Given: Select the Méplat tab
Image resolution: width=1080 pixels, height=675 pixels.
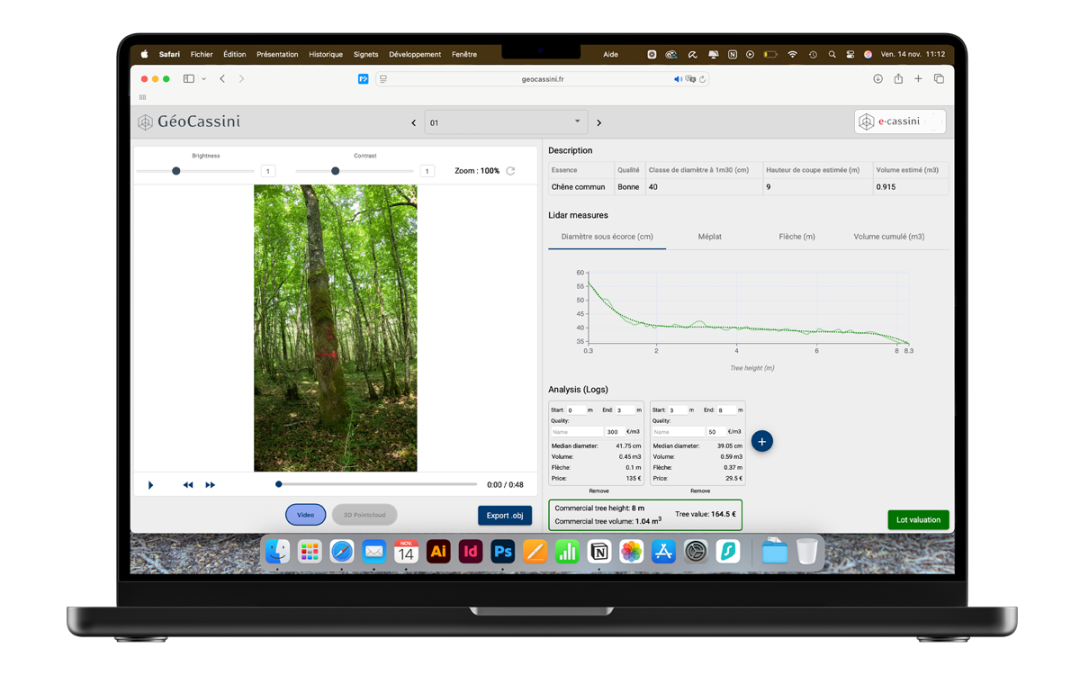Looking at the screenshot, I should (x=709, y=236).
